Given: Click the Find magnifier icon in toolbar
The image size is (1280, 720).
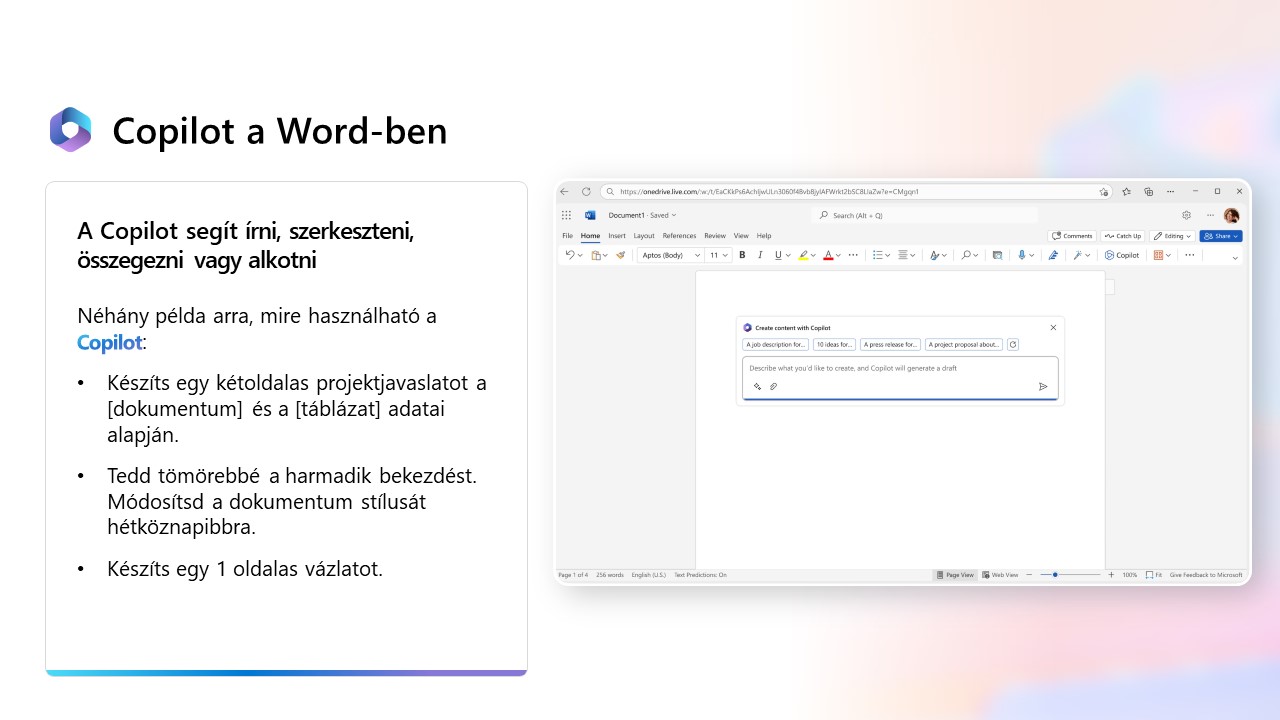Looking at the screenshot, I should pos(966,255).
